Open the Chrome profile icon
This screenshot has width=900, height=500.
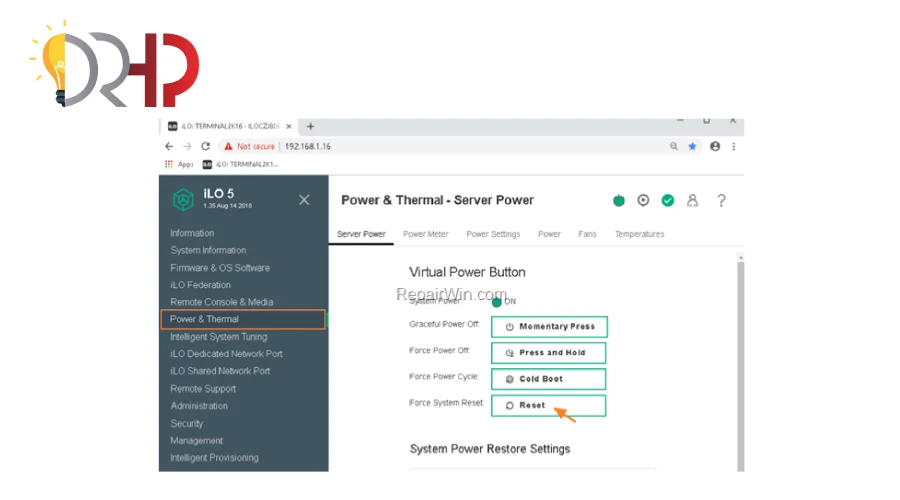(715, 146)
